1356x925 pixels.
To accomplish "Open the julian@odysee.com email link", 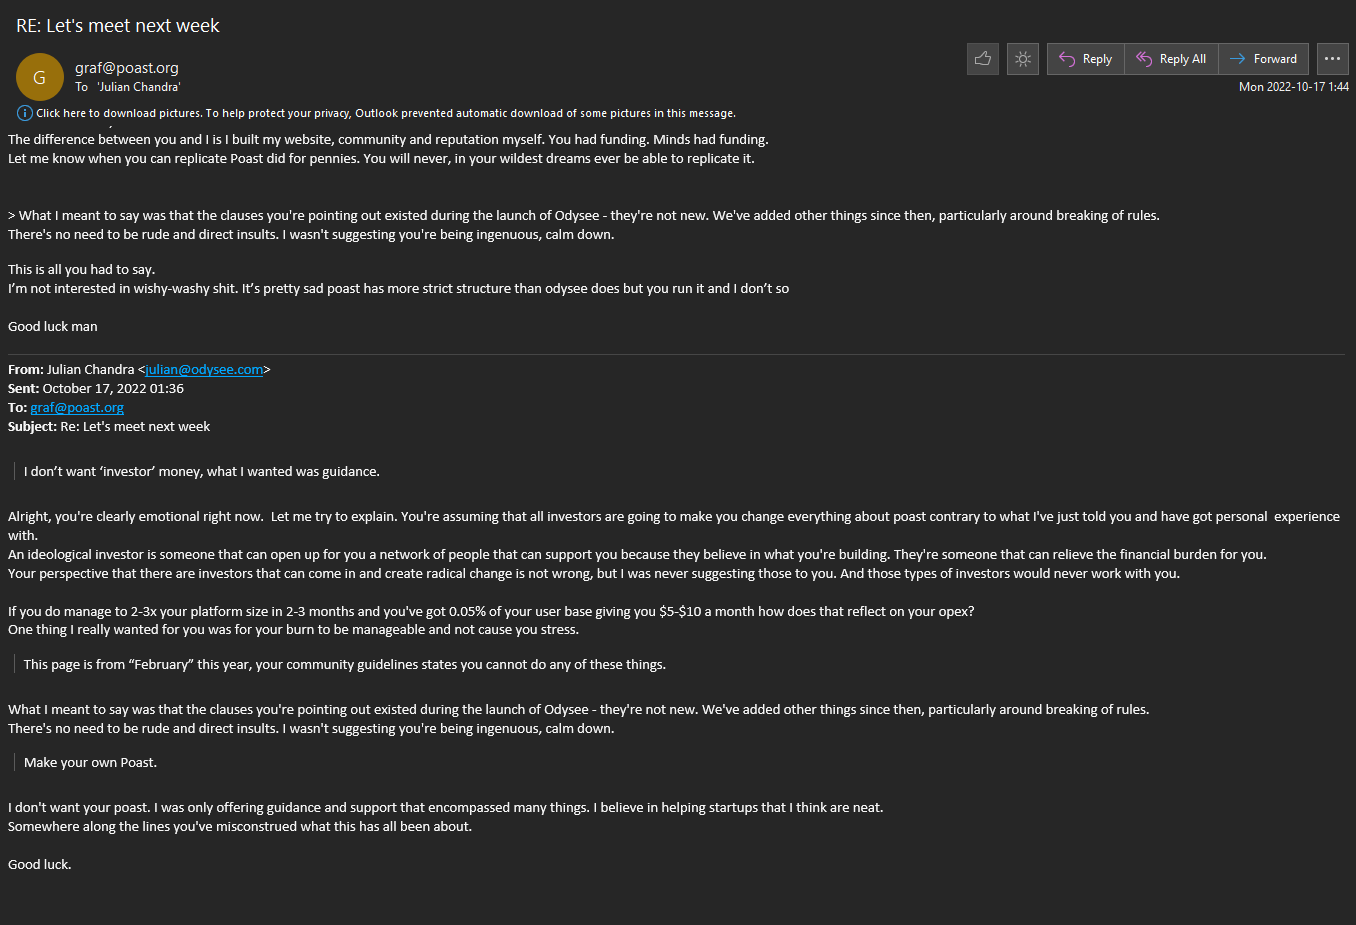I will (204, 370).
